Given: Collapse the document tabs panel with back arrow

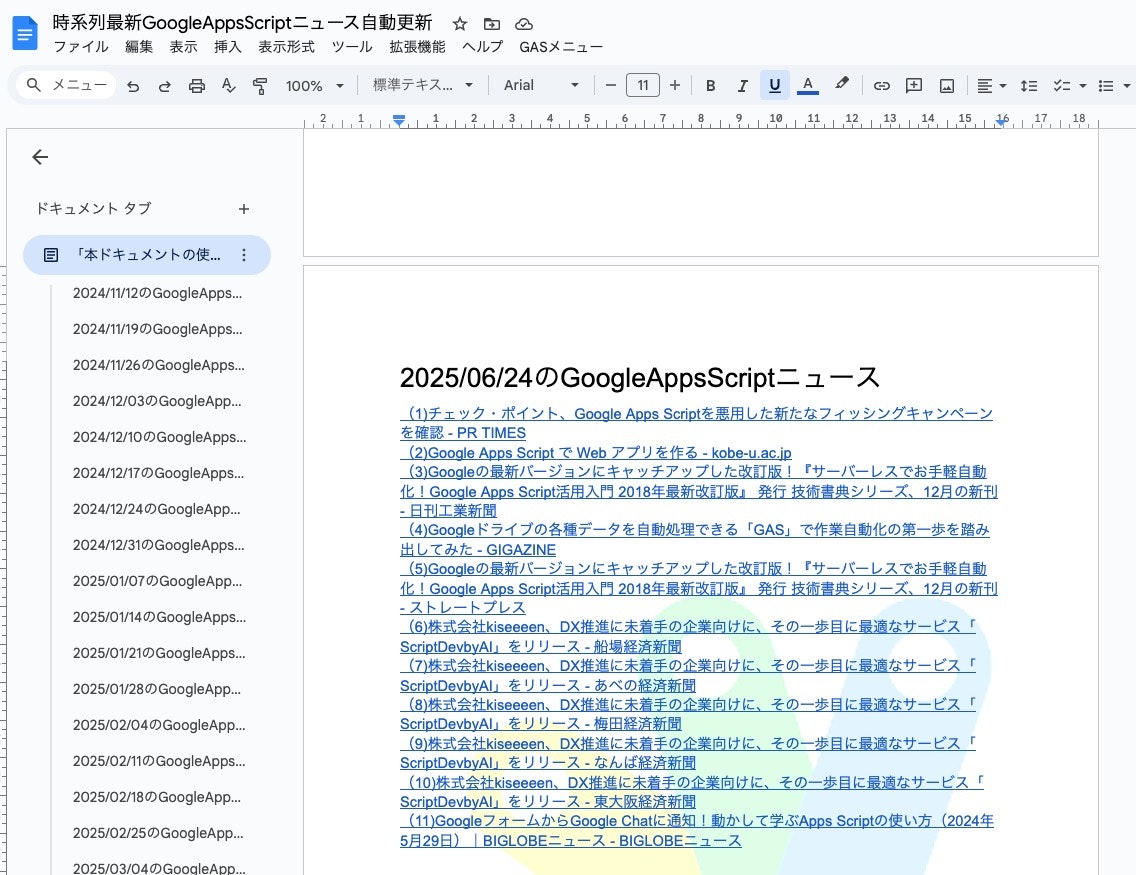Looking at the screenshot, I should (40, 157).
